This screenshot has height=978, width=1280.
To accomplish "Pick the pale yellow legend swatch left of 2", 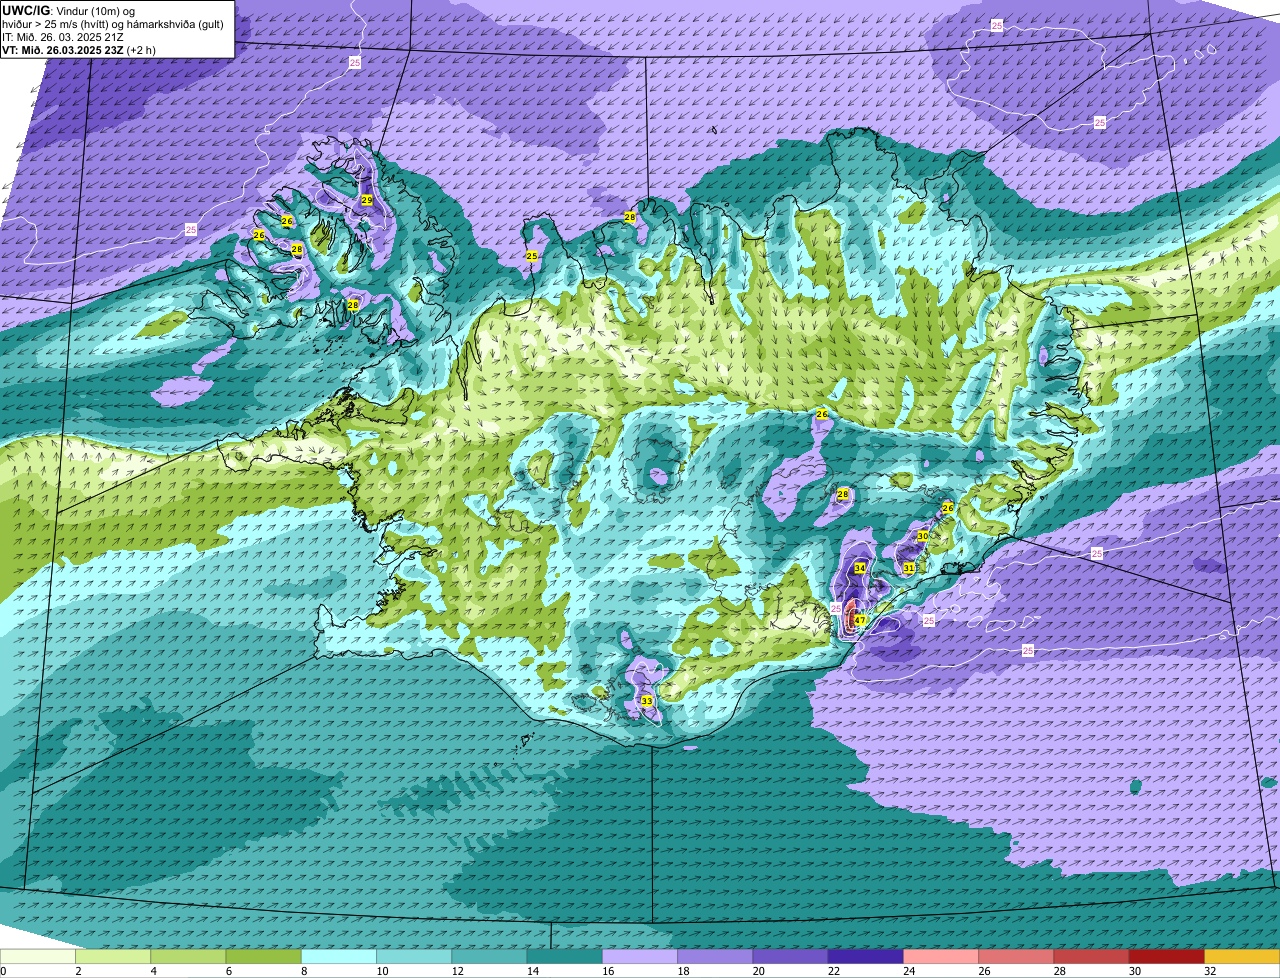I will [x=38, y=957].
